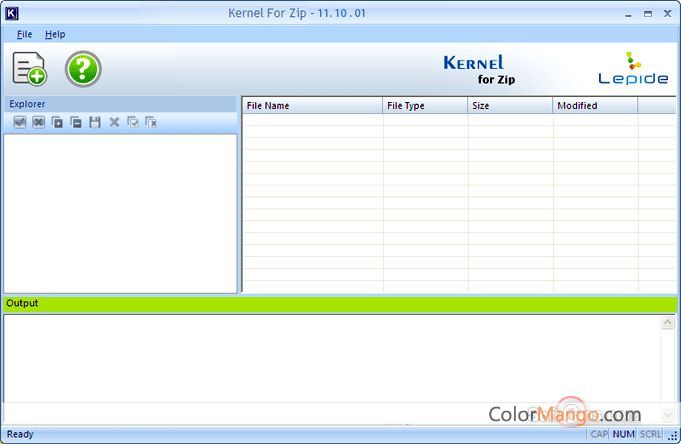This screenshot has height=444, width=681.
Task: Minimize the Kernel For Zip window
Action: [628, 14]
